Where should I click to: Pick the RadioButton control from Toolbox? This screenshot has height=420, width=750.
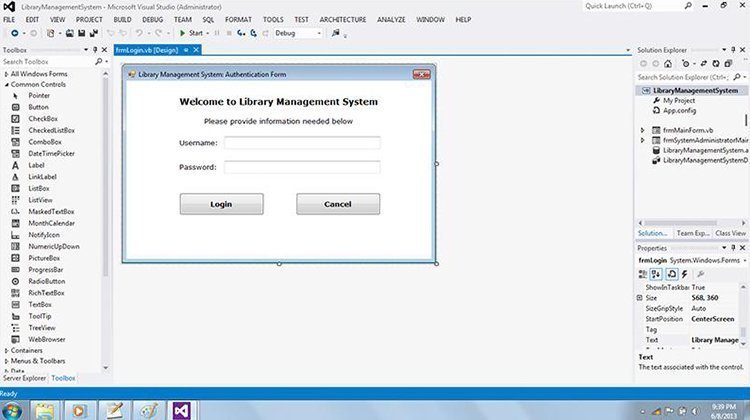46,281
